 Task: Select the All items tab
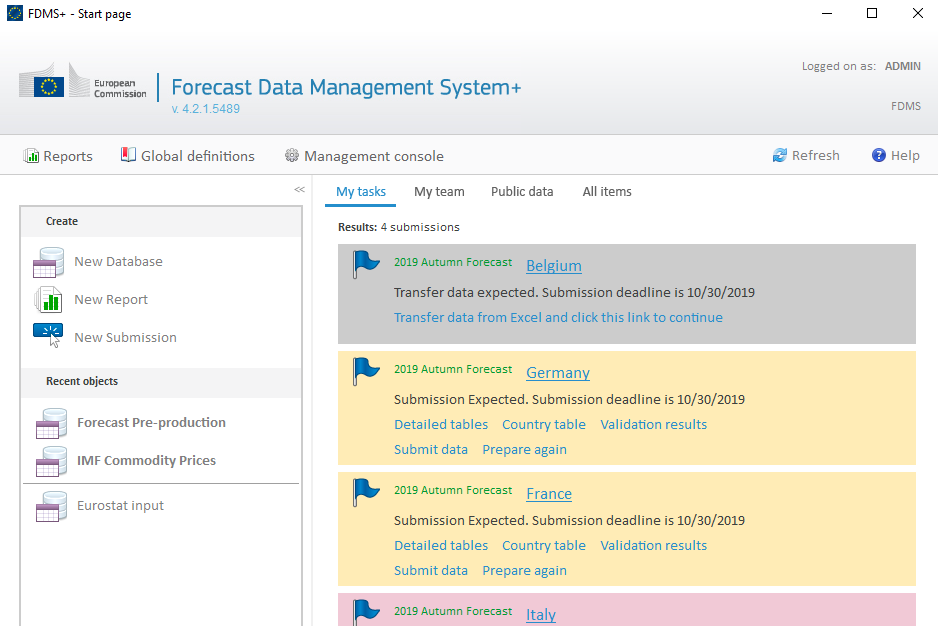click(x=607, y=192)
